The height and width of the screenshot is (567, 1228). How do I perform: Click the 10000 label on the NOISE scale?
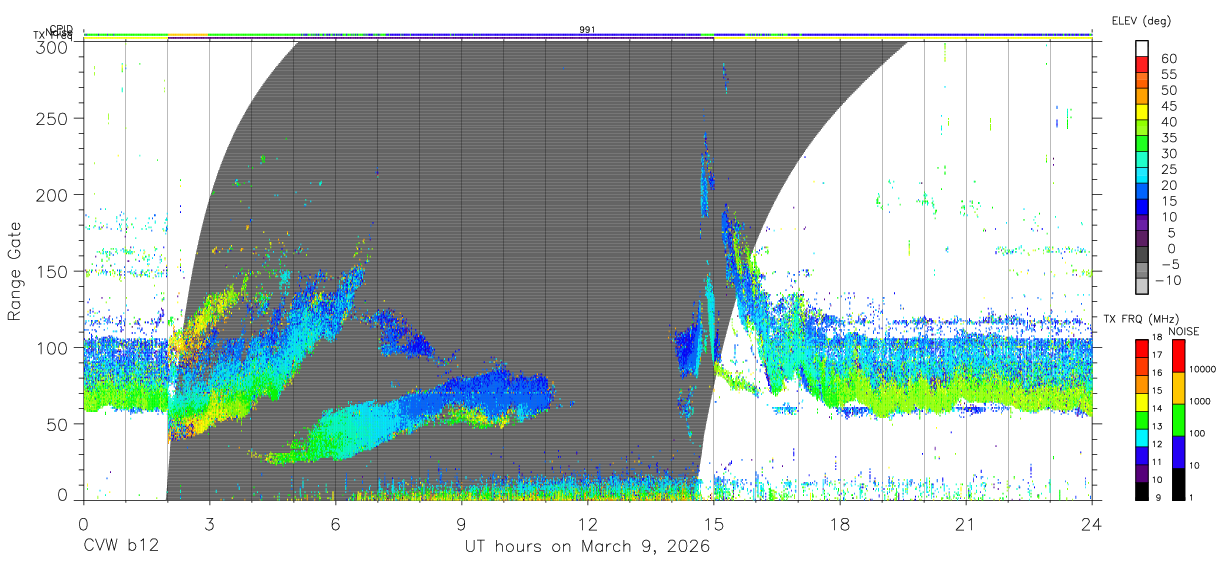tap(1204, 370)
